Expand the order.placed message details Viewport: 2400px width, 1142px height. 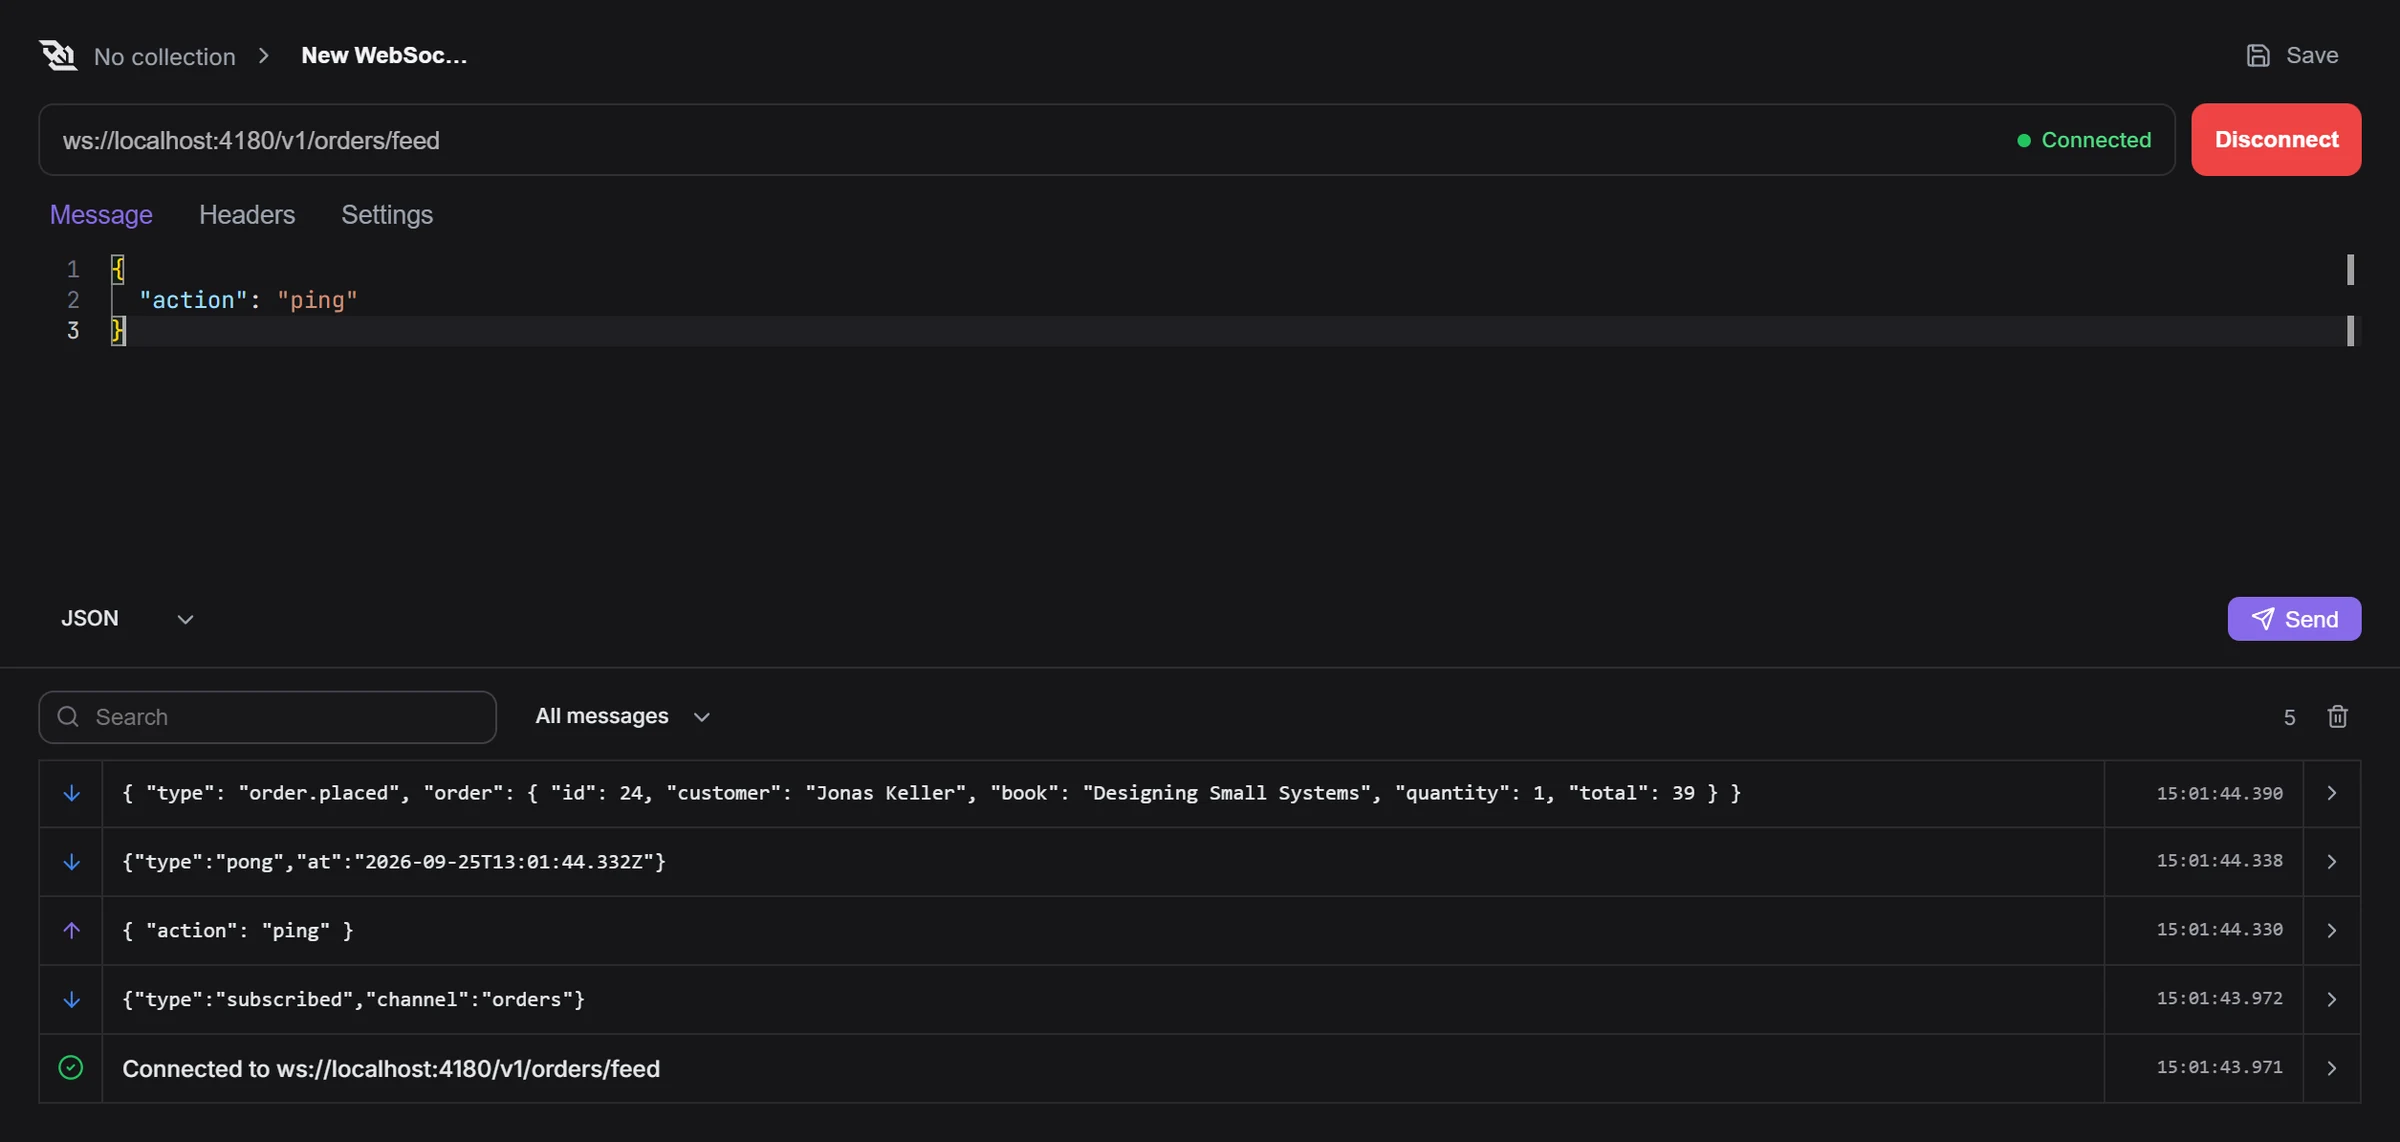point(2331,793)
